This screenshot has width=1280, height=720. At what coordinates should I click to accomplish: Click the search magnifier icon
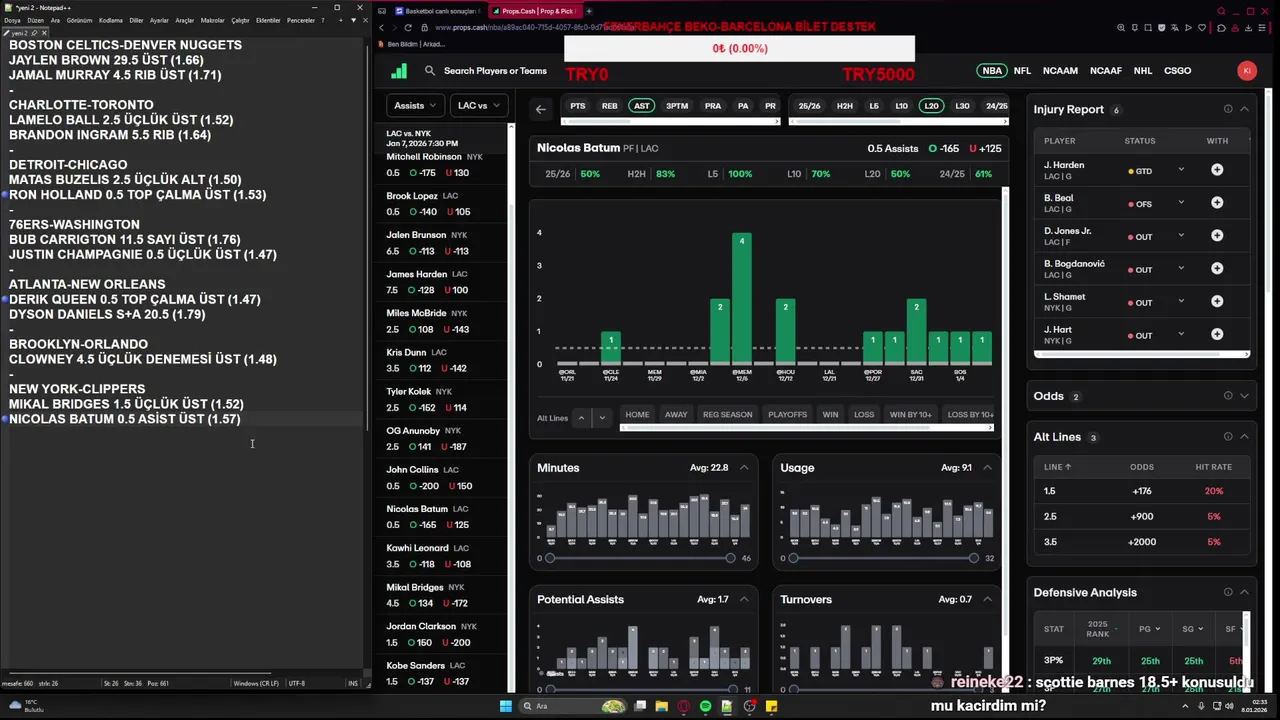[x=430, y=71]
